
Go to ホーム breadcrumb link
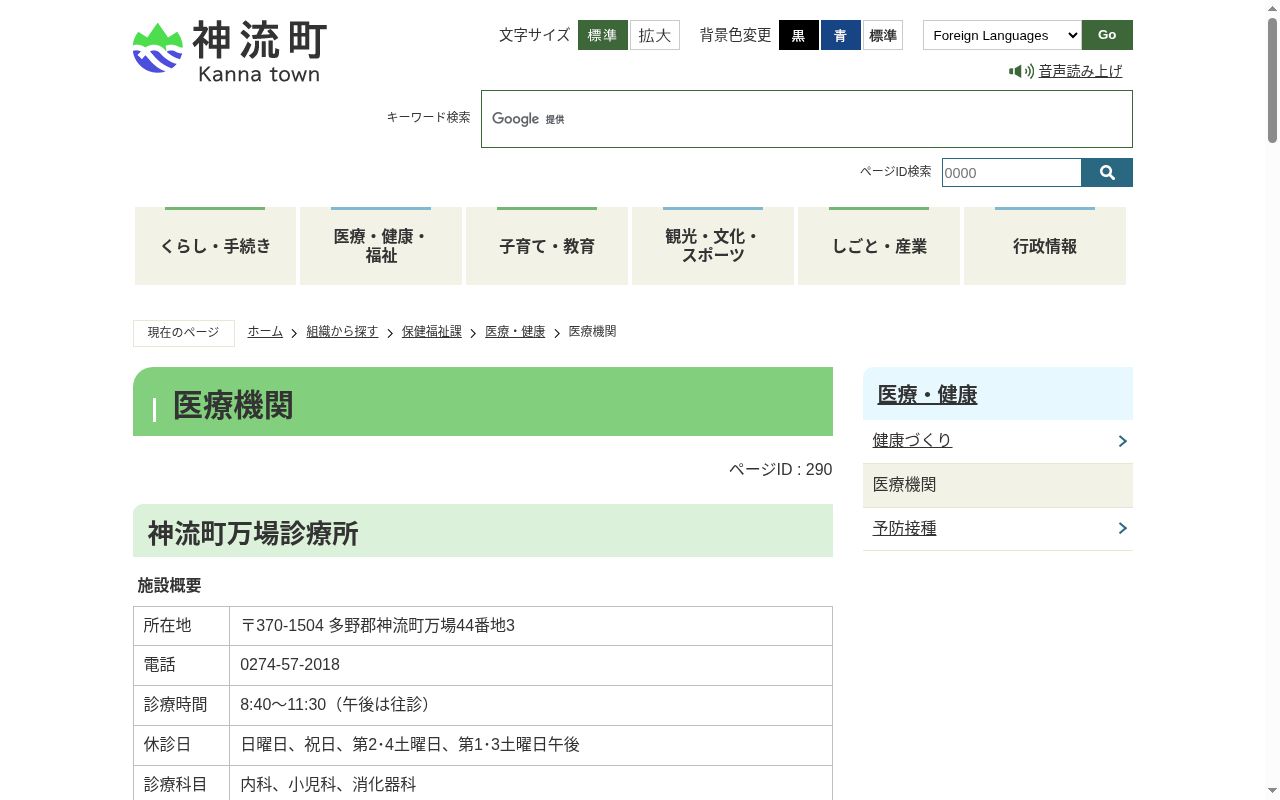(x=265, y=332)
